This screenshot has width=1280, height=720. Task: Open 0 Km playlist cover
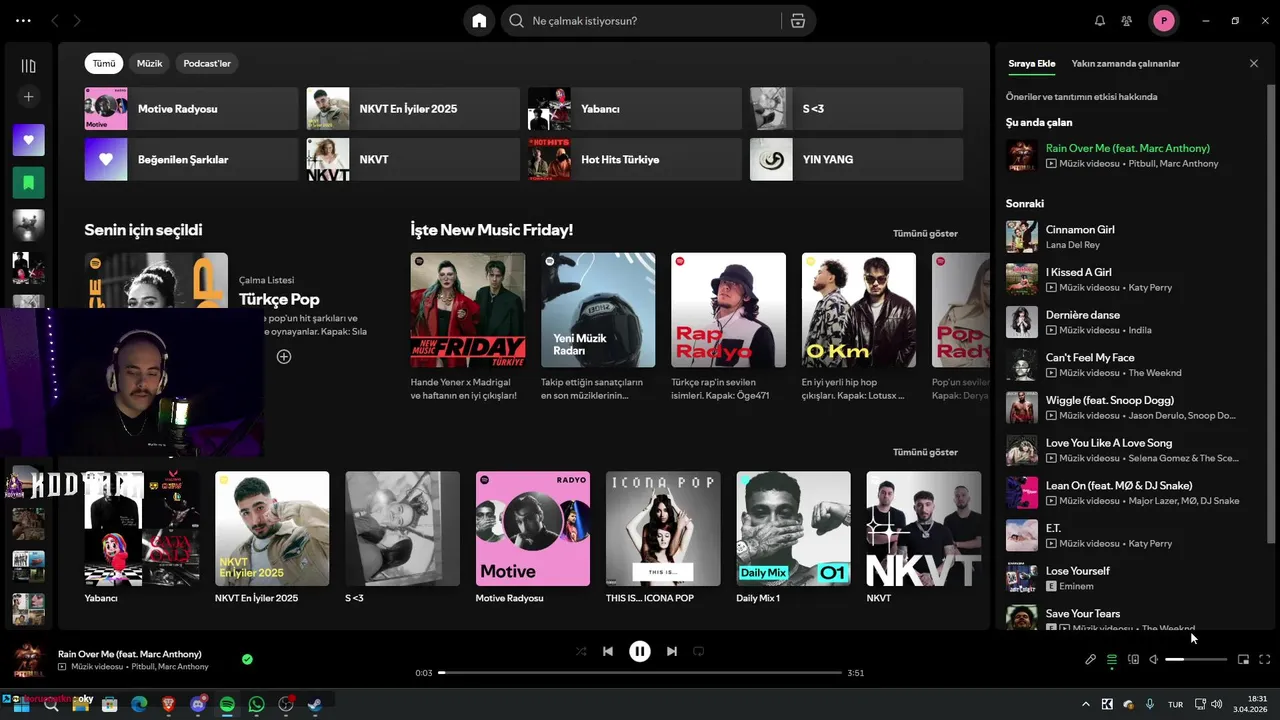(859, 310)
